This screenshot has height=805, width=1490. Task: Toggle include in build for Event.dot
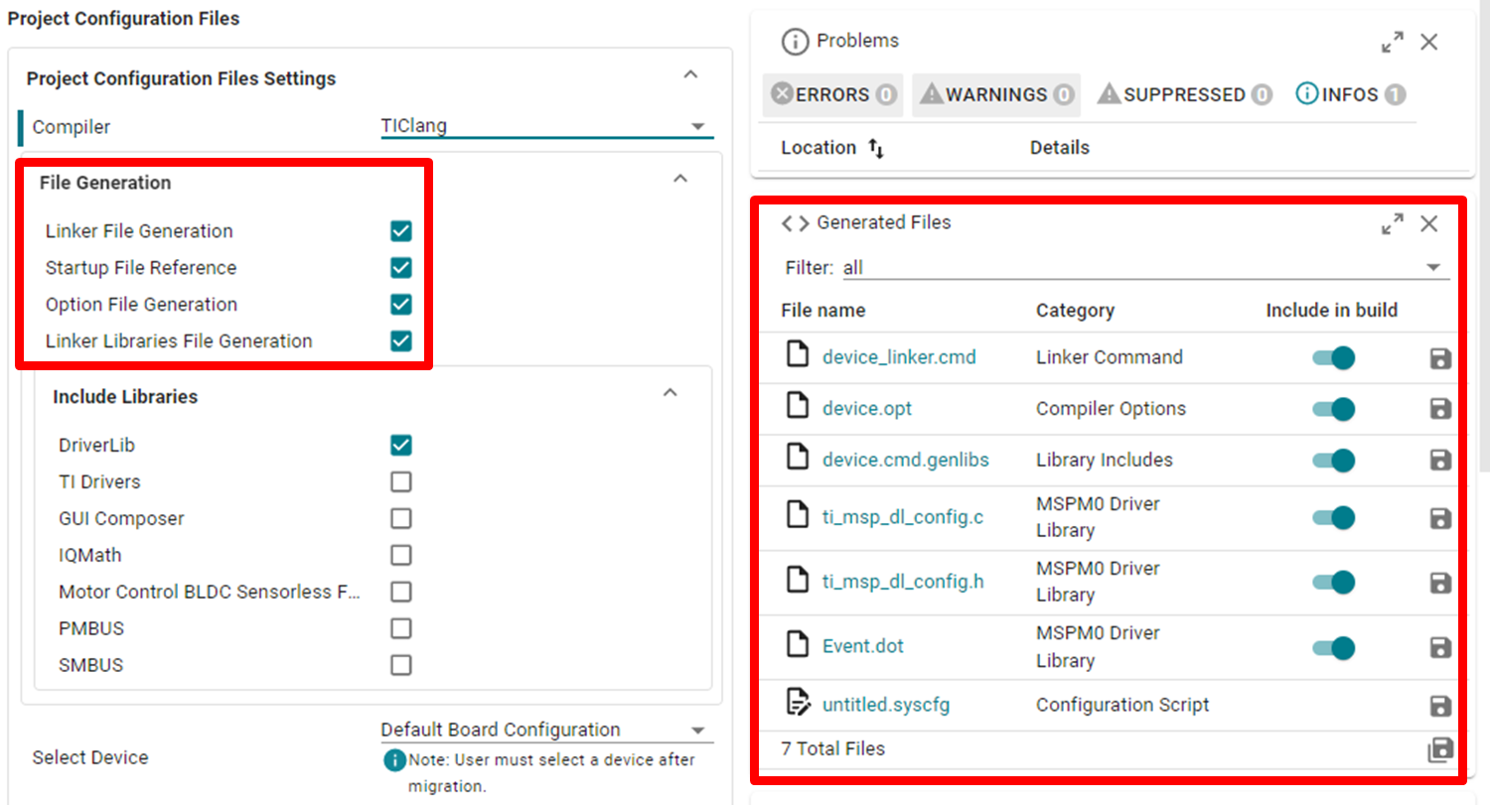coord(1334,647)
